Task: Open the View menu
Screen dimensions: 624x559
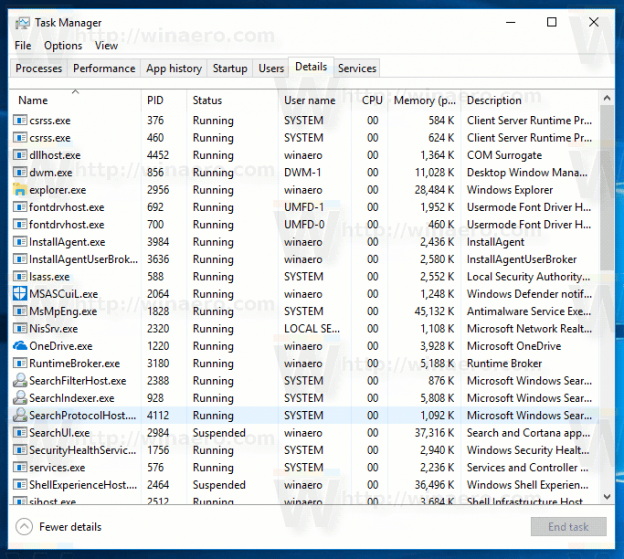Action: (x=106, y=45)
